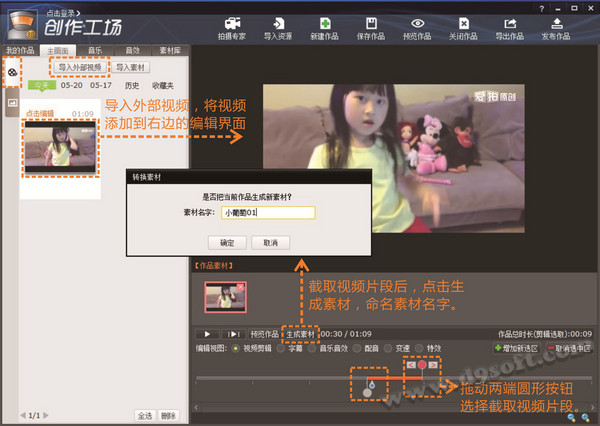Click the 导入素材 button
This screenshot has width=600, height=426.
[130, 67]
